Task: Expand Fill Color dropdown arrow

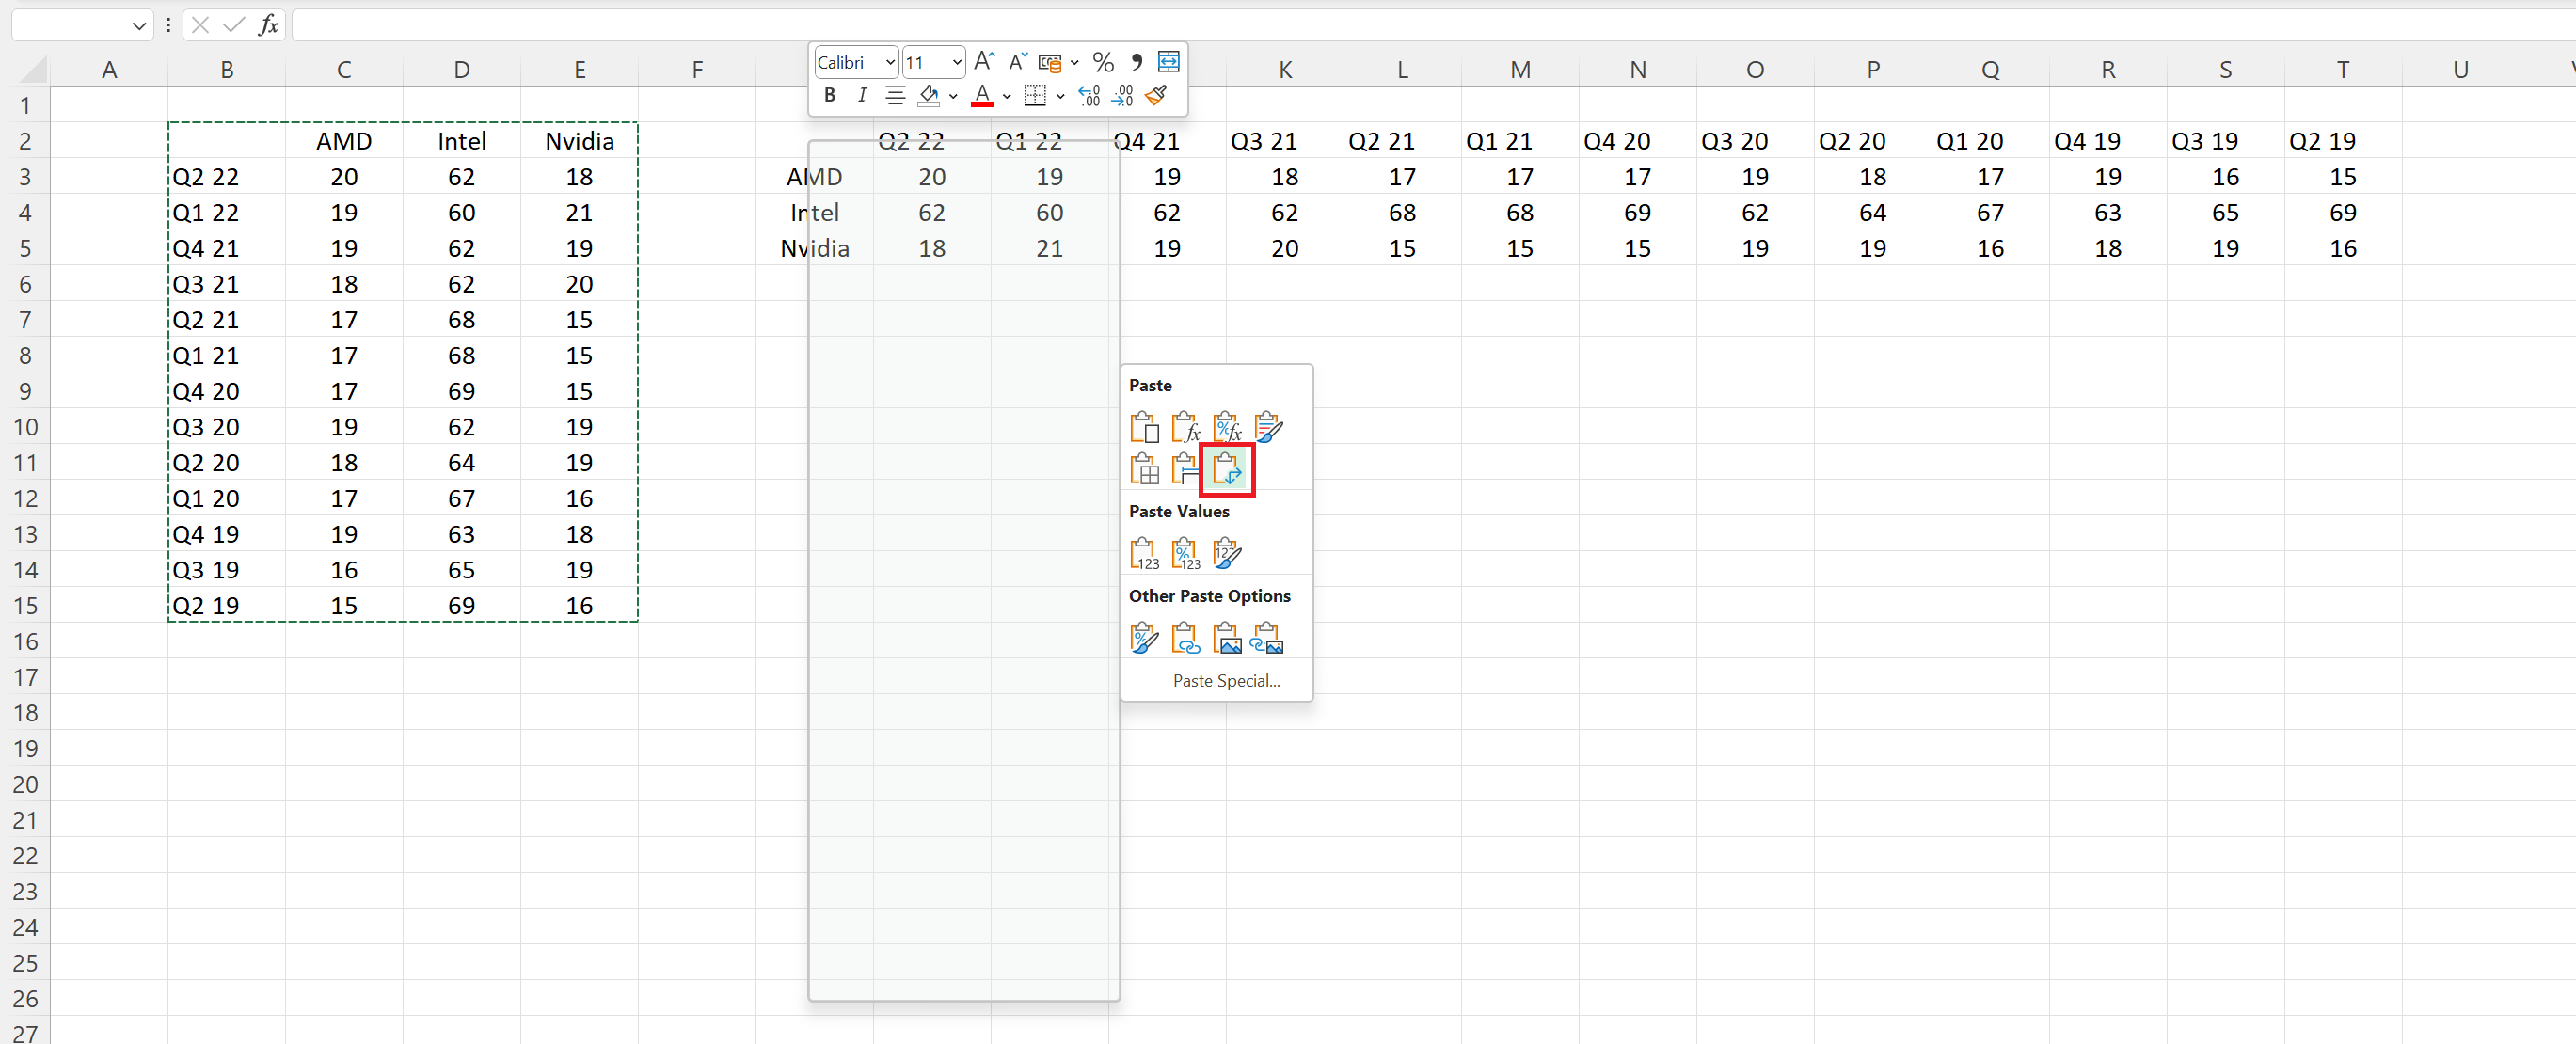Action: tap(953, 96)
